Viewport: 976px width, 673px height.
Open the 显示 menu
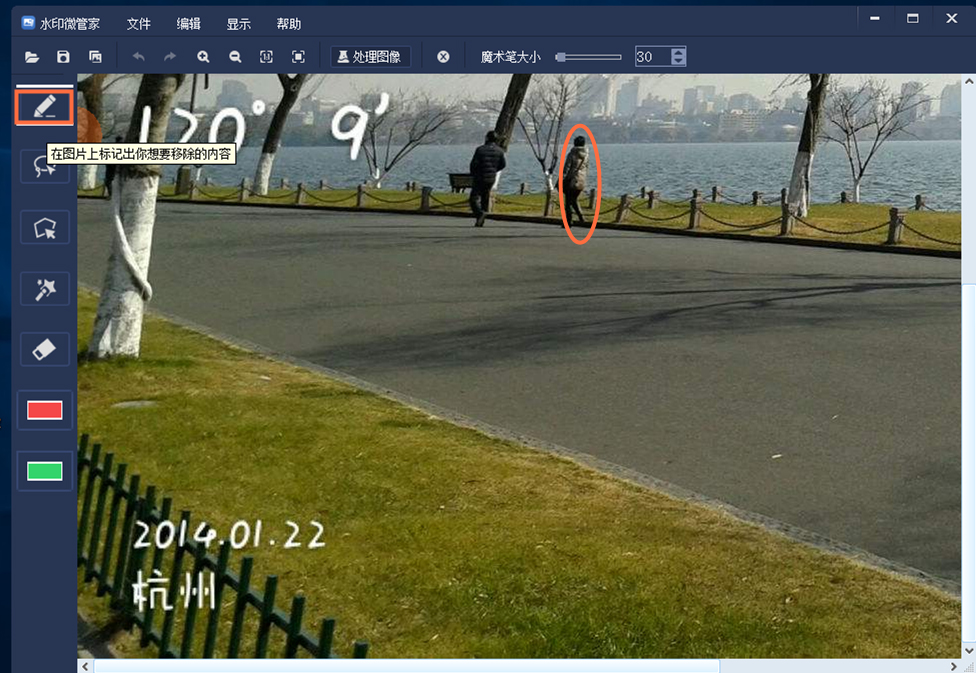pos(238,24)
